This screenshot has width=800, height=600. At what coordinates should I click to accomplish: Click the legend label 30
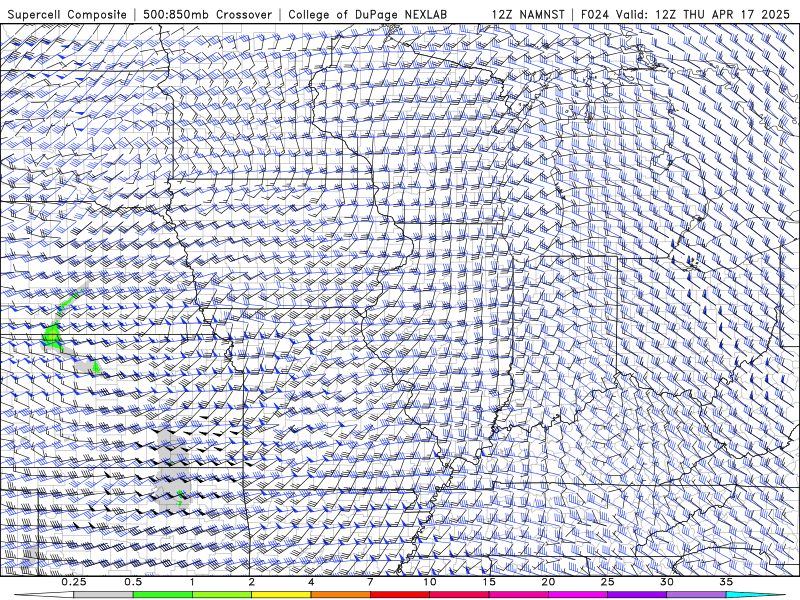(666, 582)
